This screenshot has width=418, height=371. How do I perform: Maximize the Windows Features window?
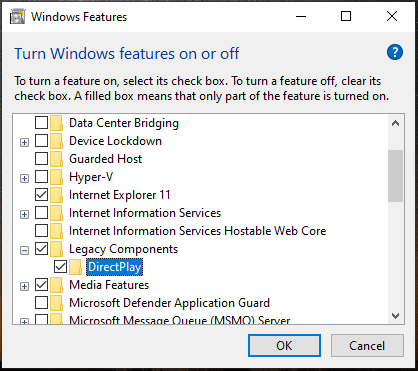coord(346,16)
